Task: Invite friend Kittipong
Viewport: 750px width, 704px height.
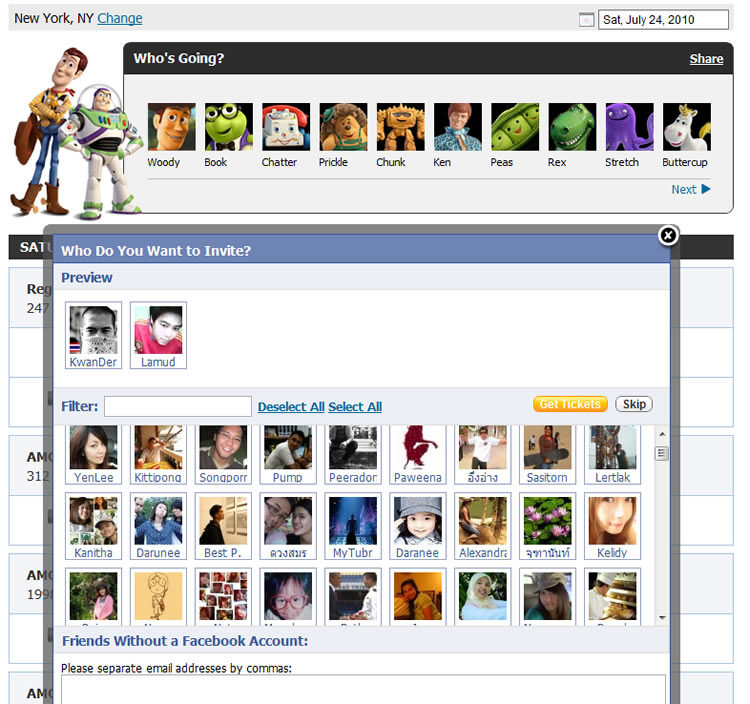Action: tap(158, 454)
